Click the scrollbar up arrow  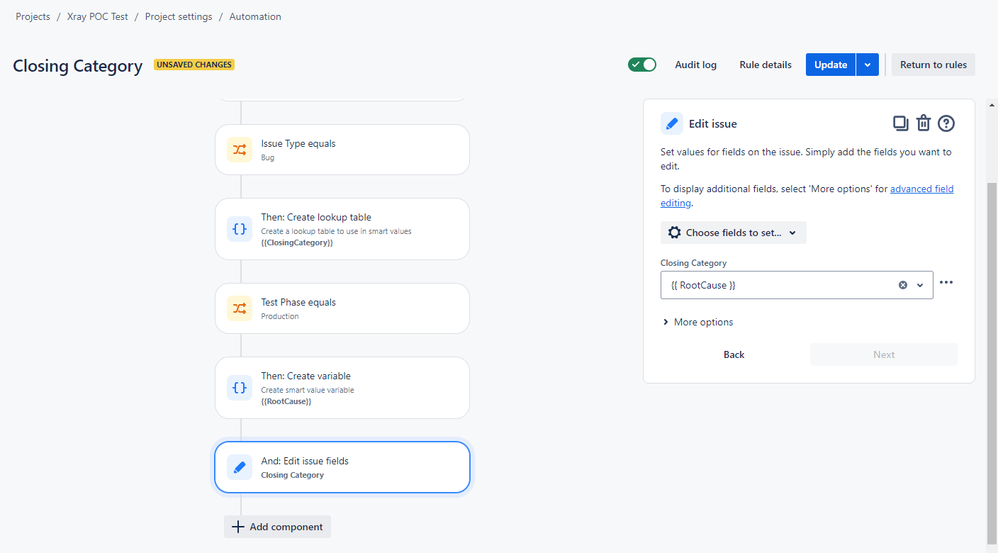992,104
